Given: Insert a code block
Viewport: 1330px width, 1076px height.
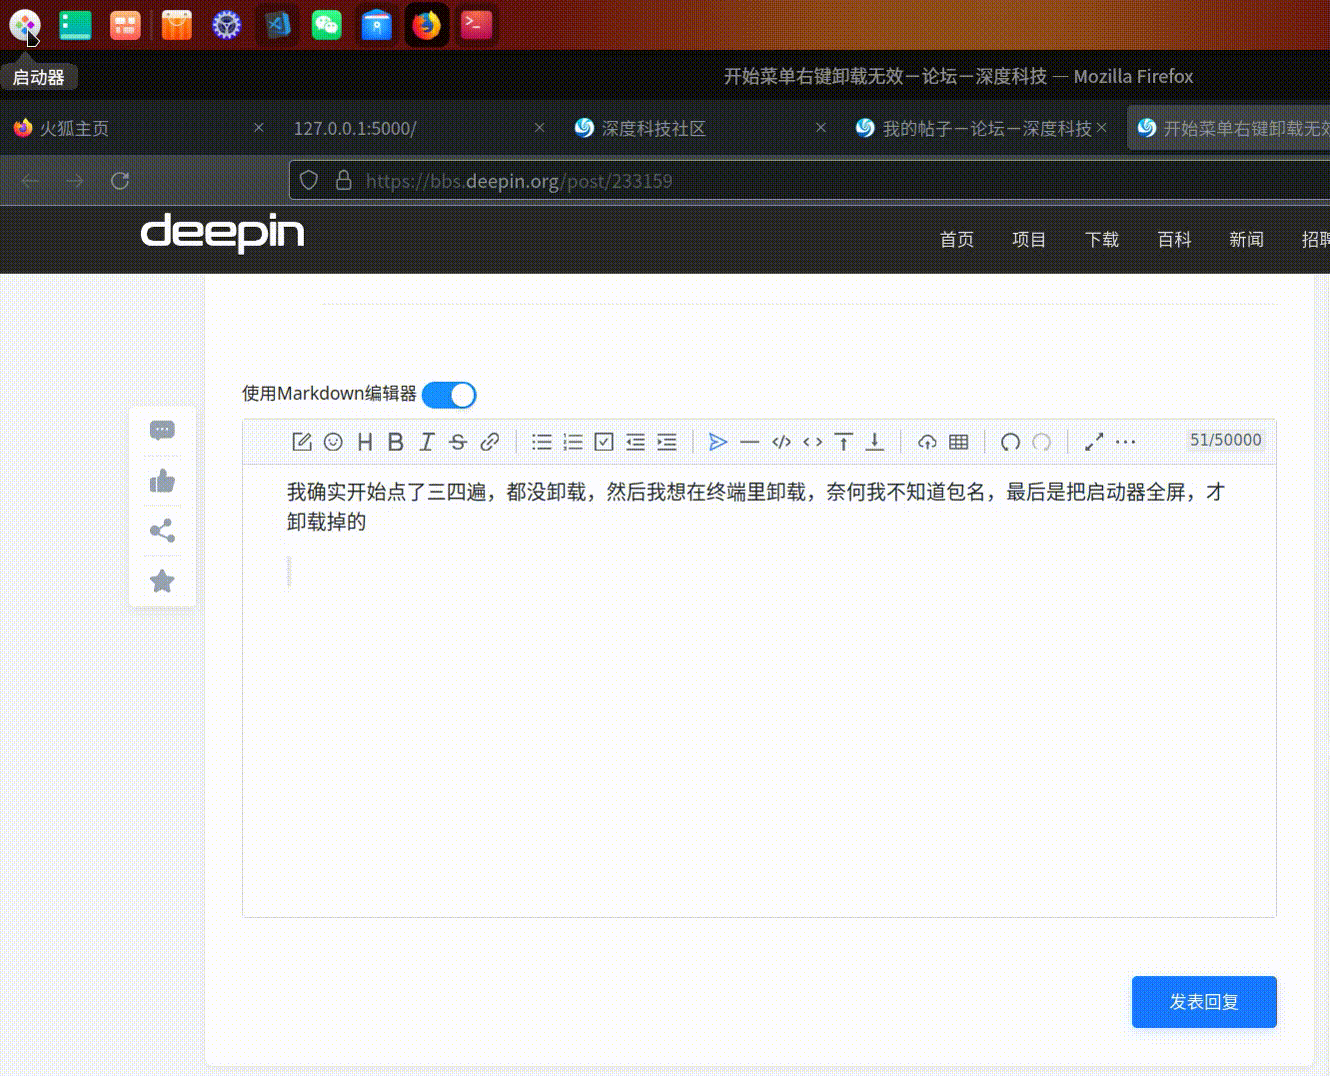Looking at the screenshot, I should [781, 441].
